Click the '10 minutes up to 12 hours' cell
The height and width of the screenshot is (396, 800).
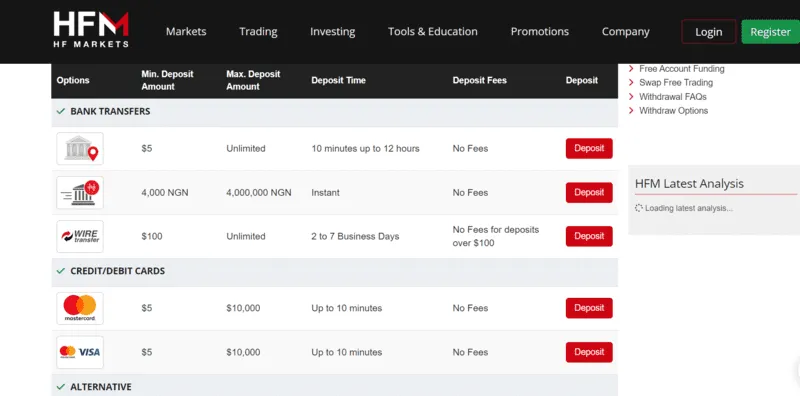365,148
